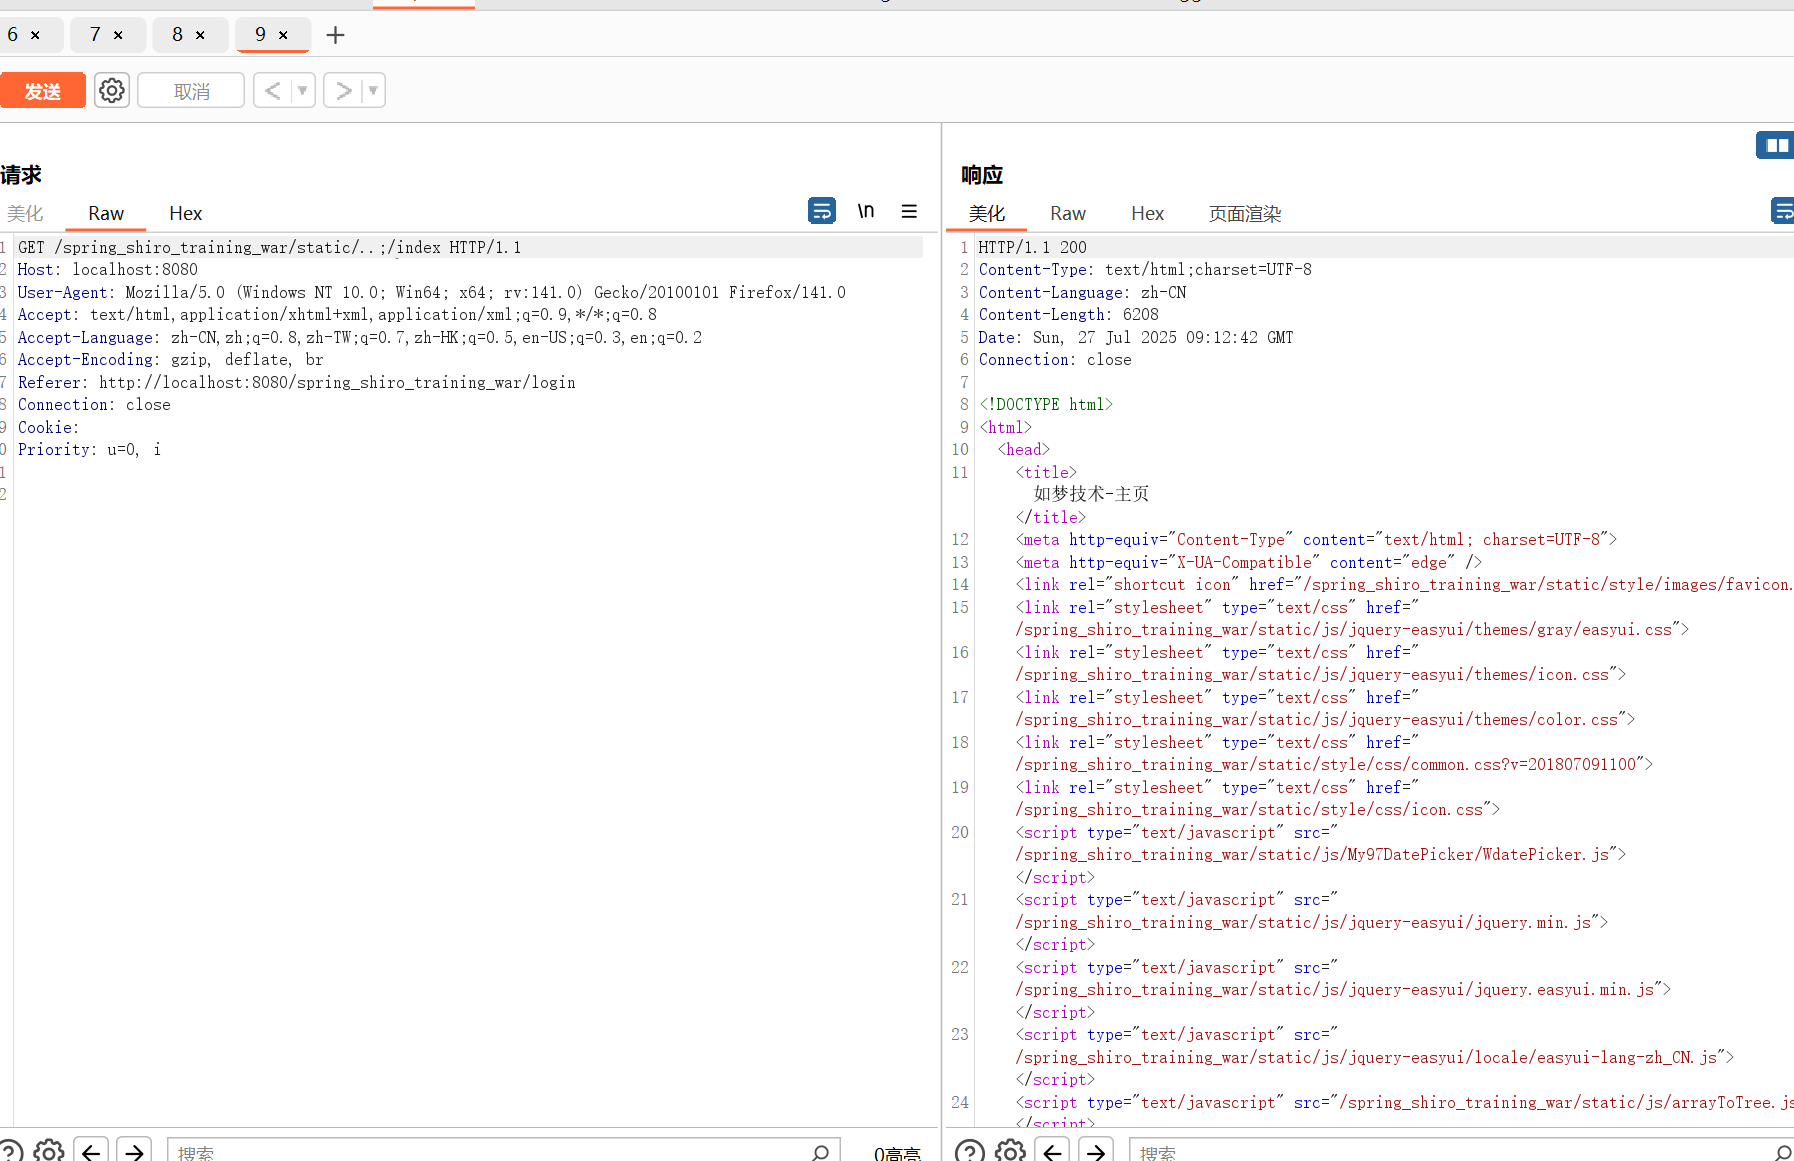The width and height of the screenshot is (1794, 1161).
Task: Click the 如梦技术-主页 title text in response
Action: [x=1091, y=494]
